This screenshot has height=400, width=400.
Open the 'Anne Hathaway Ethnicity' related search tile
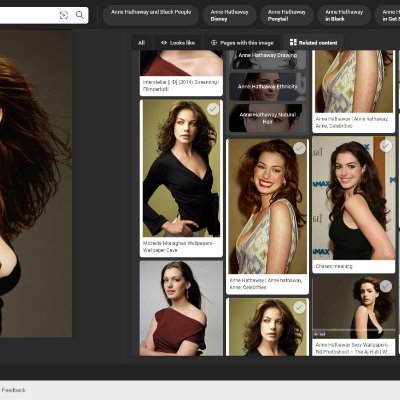267,87
